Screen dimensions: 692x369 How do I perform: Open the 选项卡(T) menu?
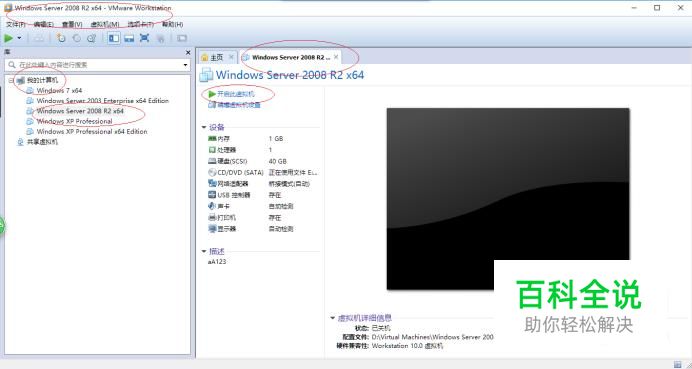[x=140, y=24]
